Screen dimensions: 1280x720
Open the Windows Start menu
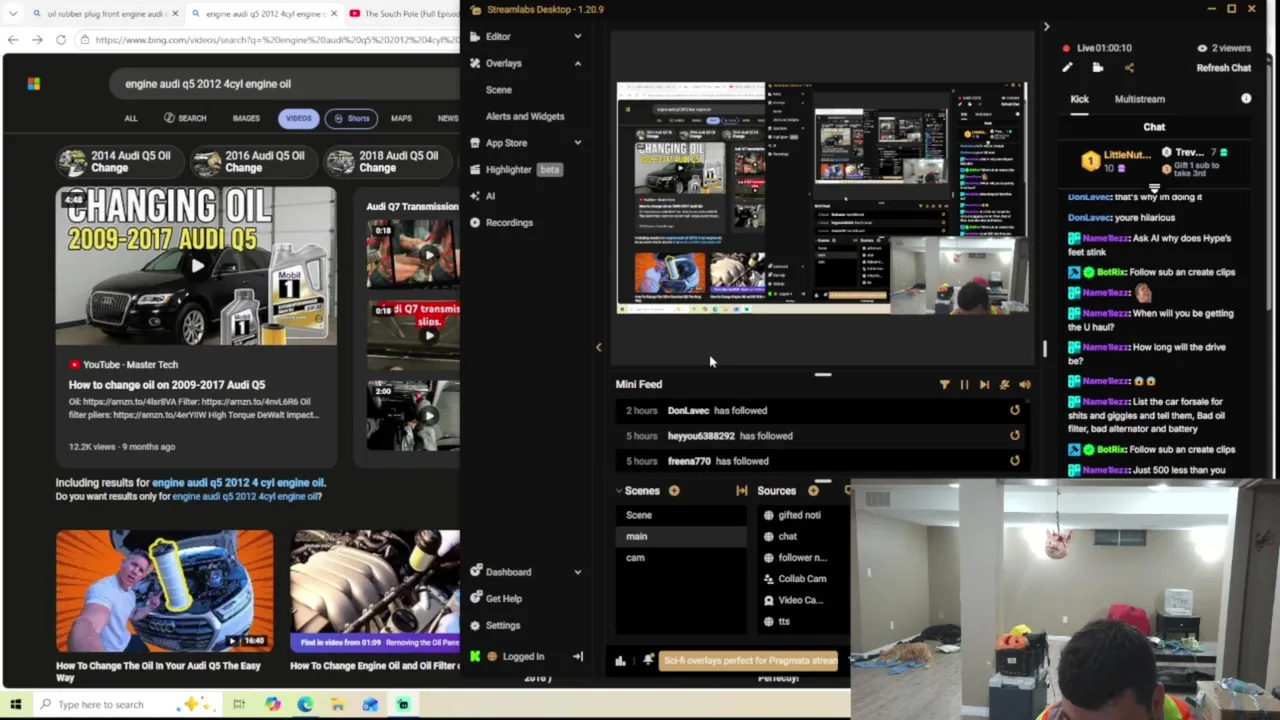click(x=15, y=704)
